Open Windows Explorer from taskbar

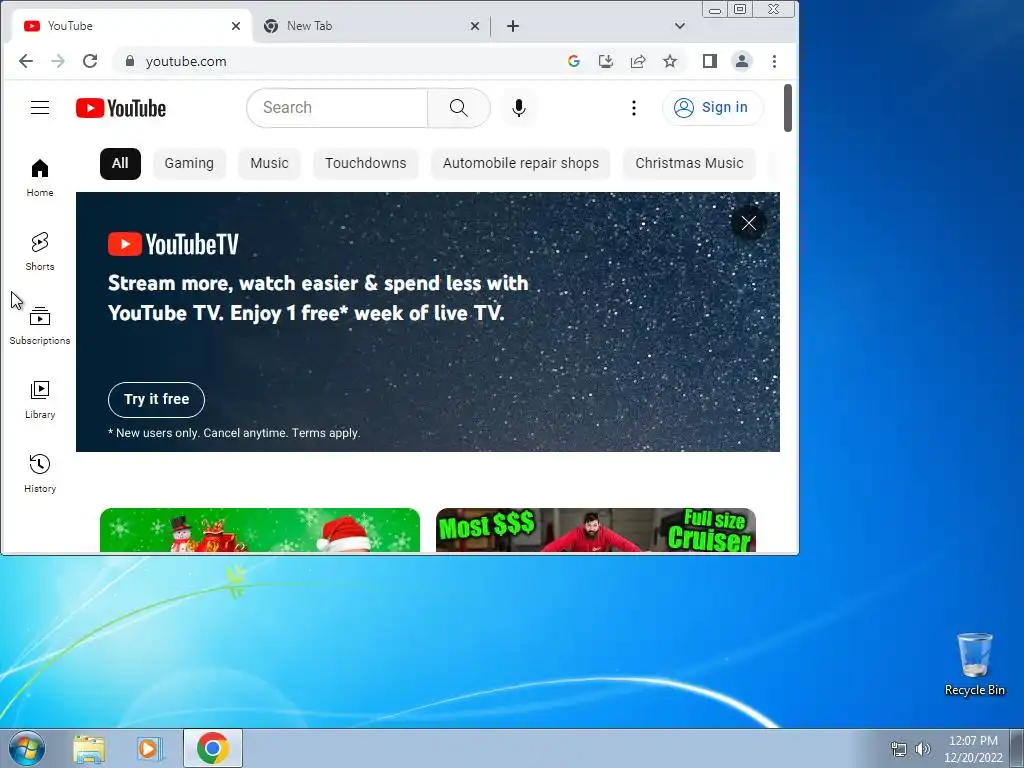click(89, 749)
